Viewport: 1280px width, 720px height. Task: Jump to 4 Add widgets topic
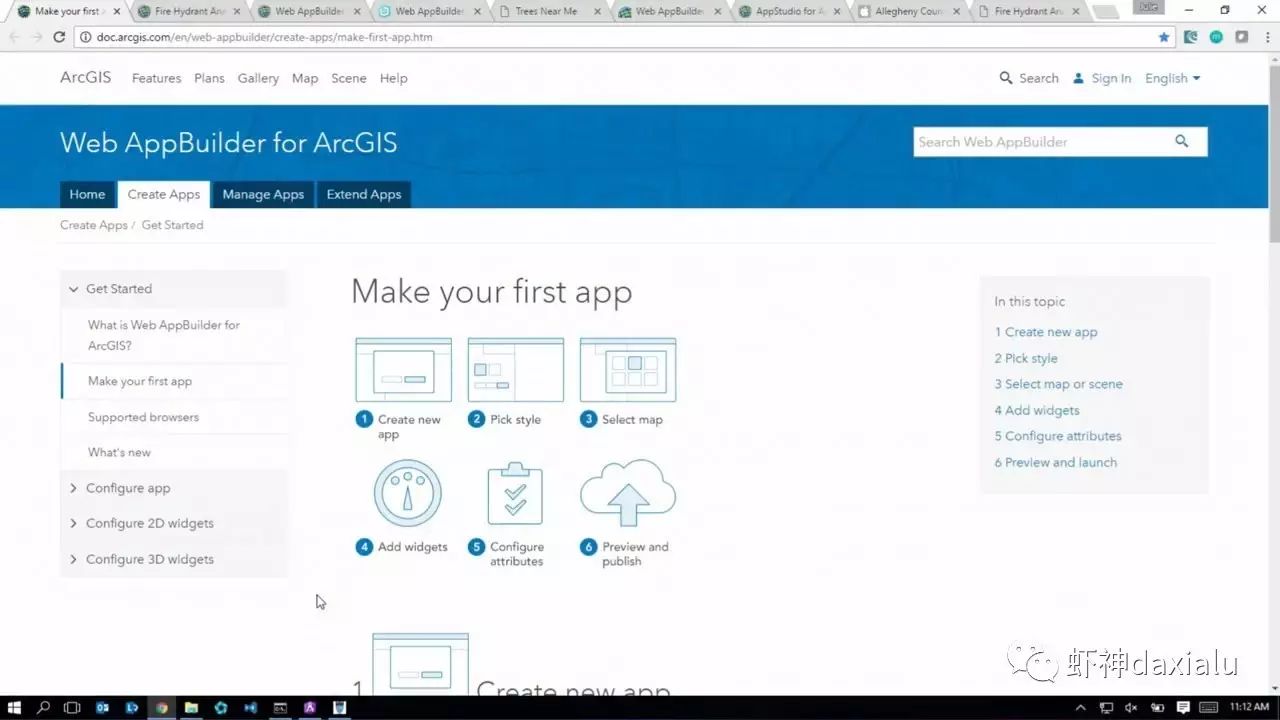pyautogui.click(x=1037, y=410)
